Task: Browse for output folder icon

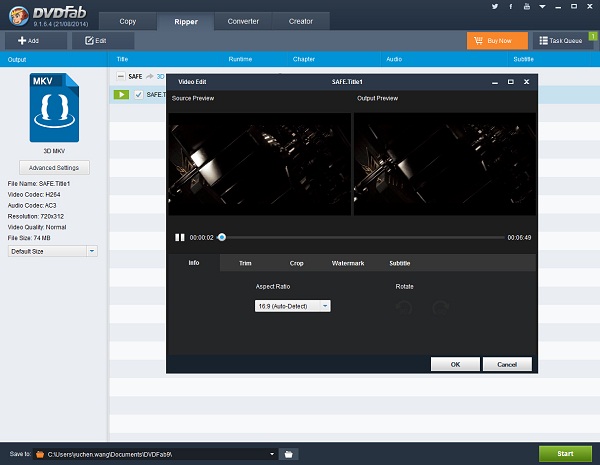Action: click(x=289, y=454)
